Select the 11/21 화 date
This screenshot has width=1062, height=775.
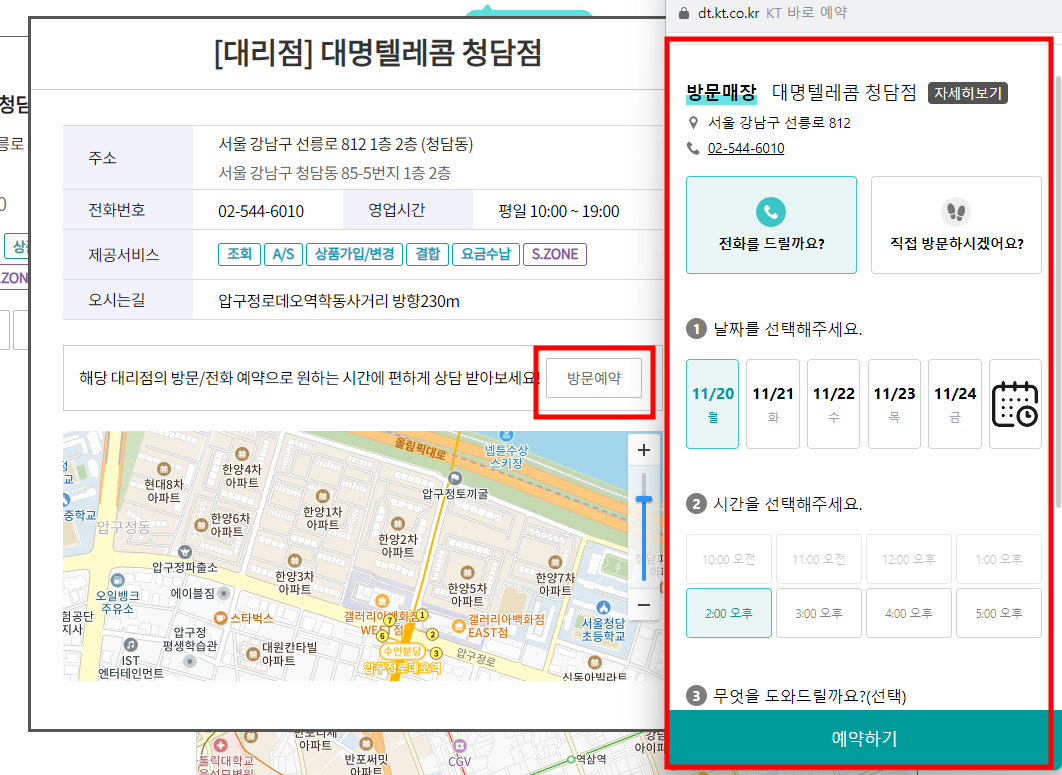pos(773,403)
